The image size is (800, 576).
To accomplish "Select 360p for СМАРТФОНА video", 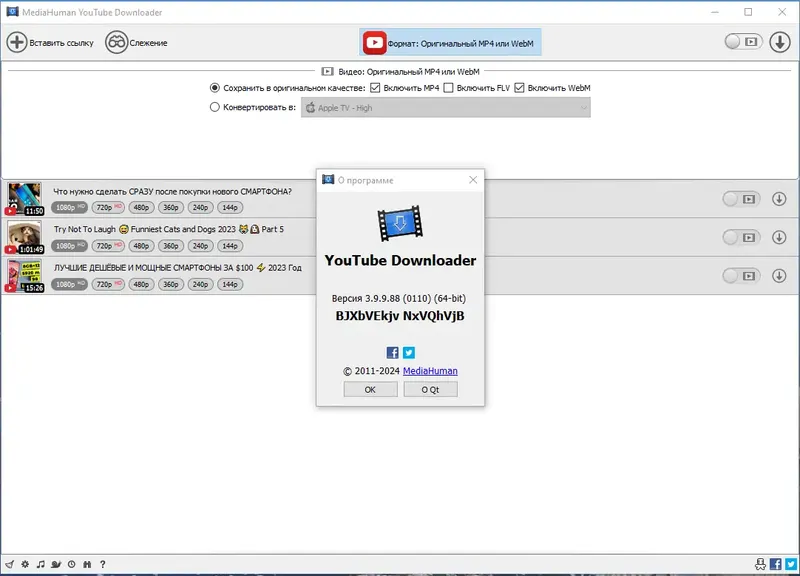I will tap(171, 208).
